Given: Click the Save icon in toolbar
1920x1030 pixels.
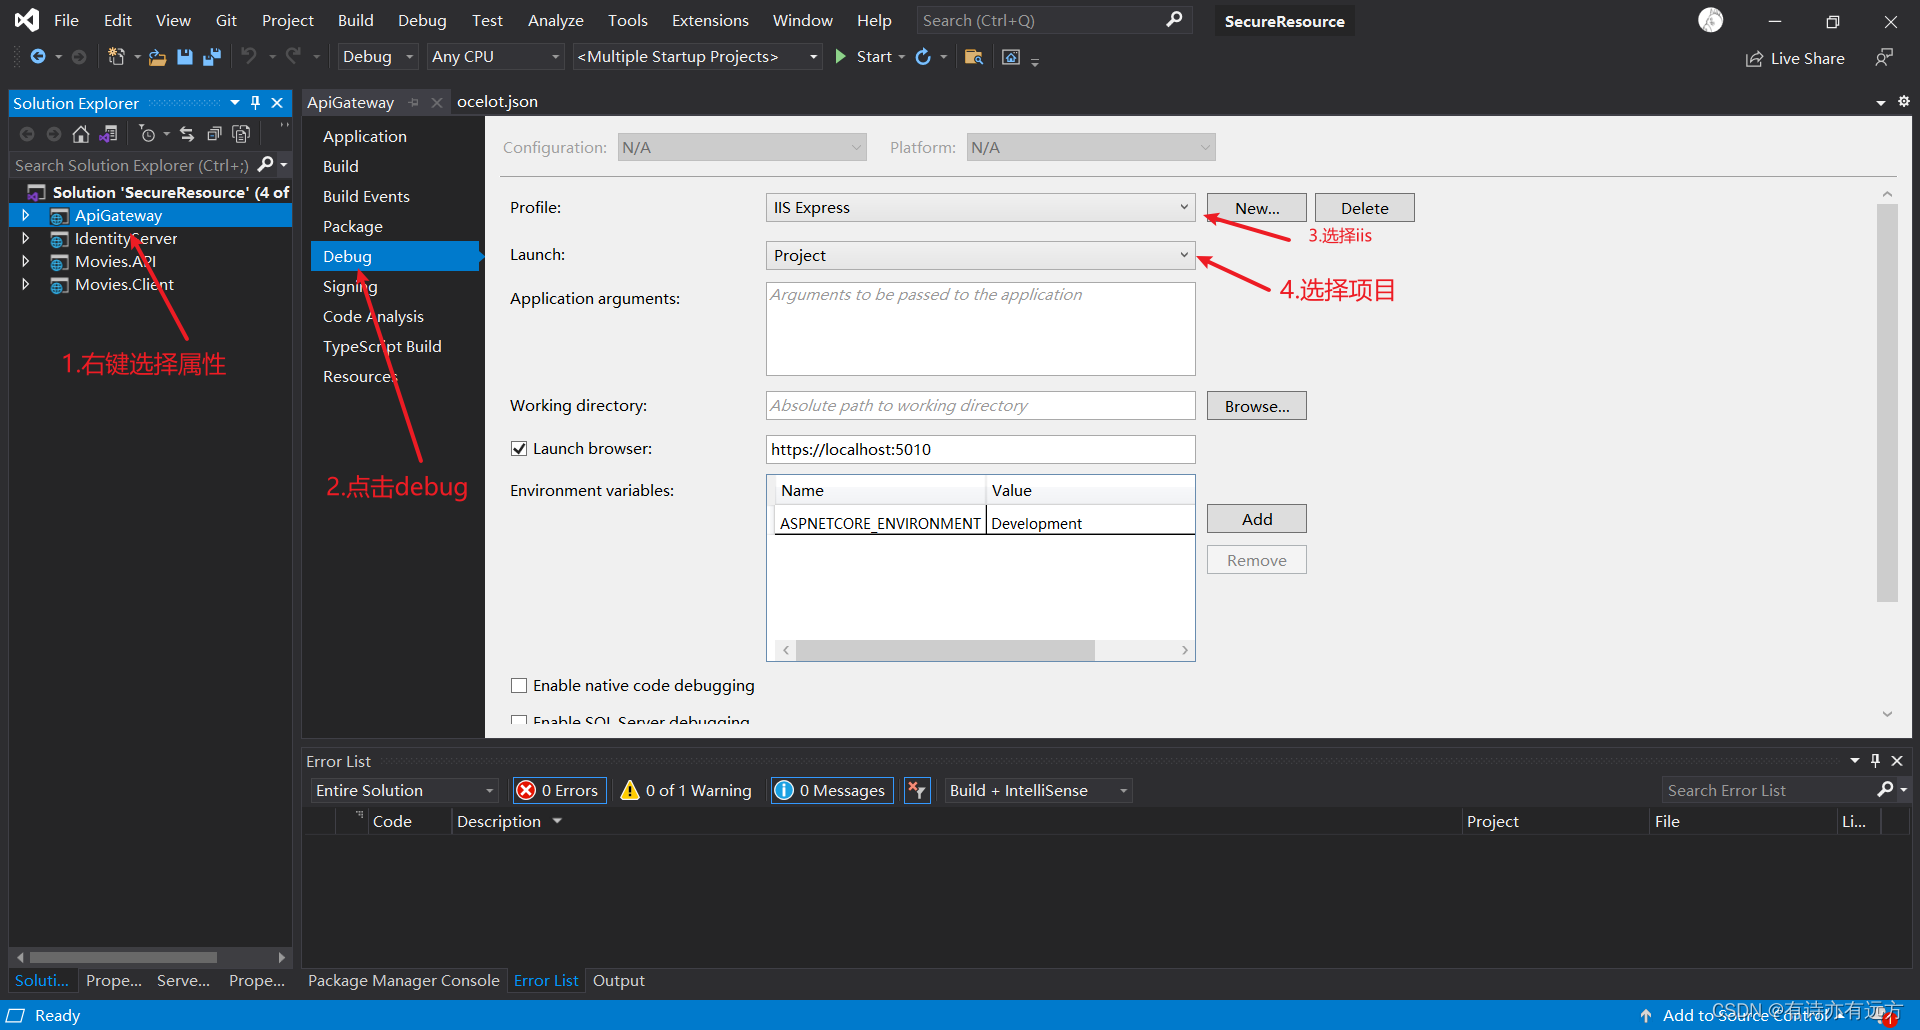Looking at the screenshot, I should 184,57.
